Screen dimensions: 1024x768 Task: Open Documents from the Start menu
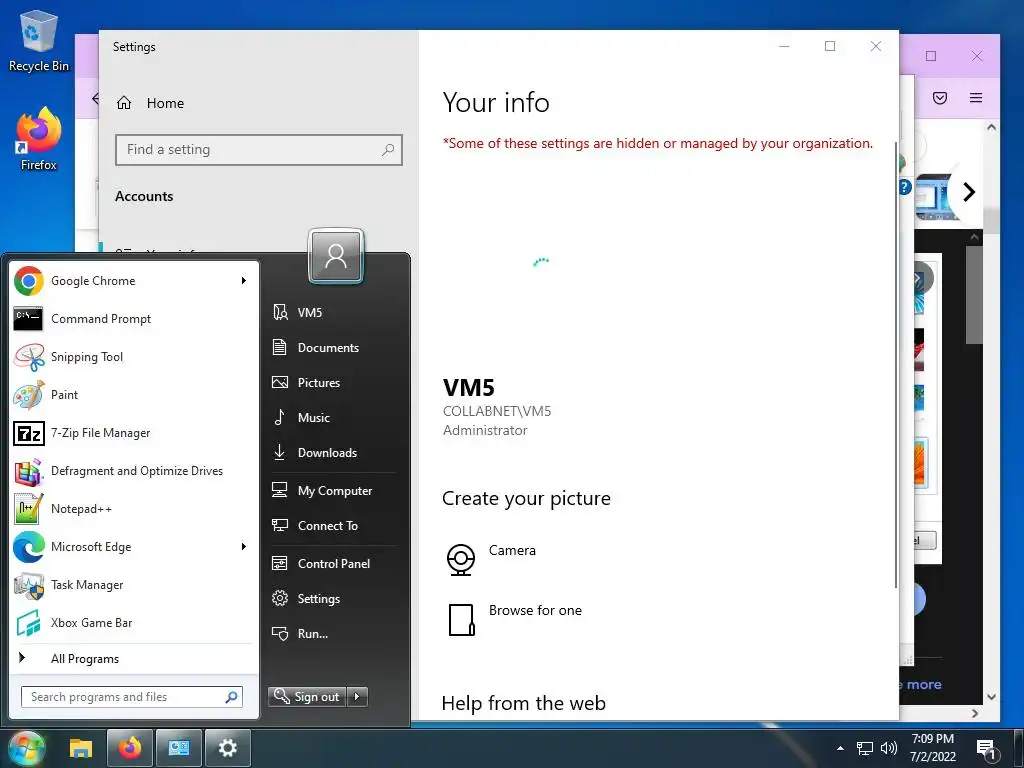point(333,347)
